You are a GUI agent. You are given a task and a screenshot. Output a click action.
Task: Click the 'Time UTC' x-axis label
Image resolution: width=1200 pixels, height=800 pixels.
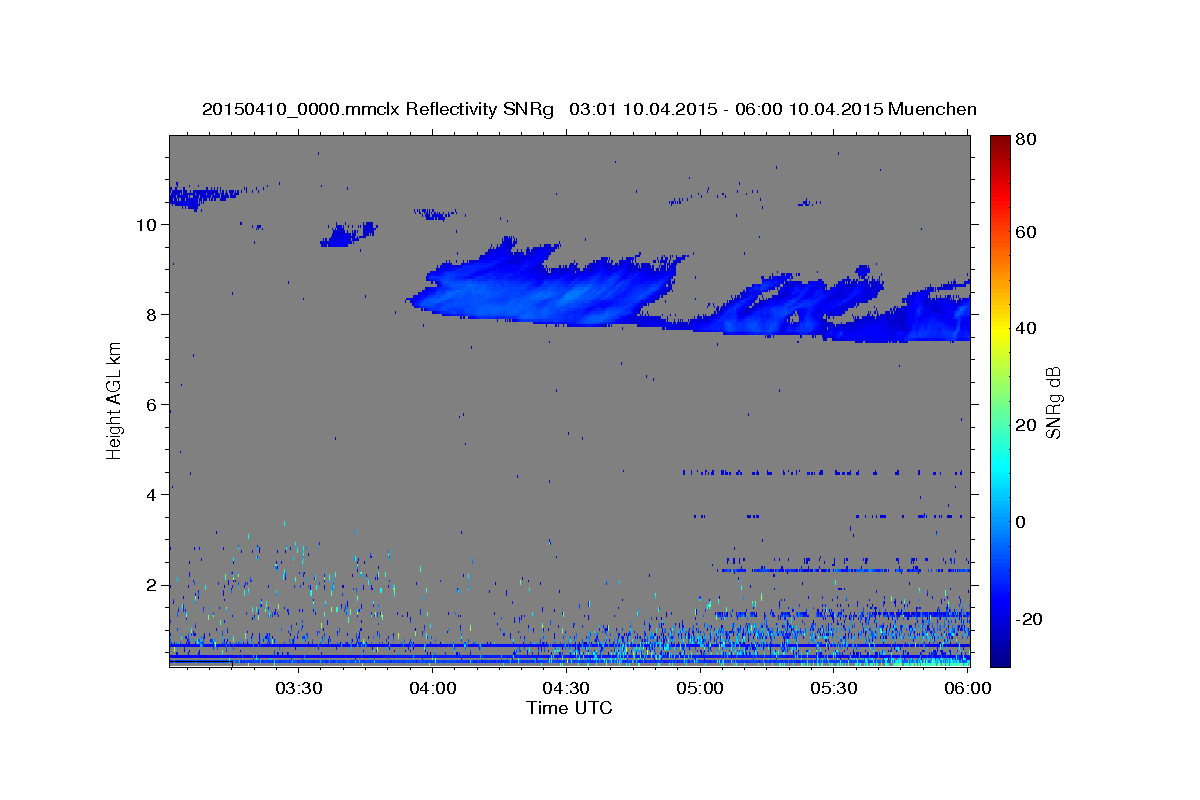tap(569, 708)
